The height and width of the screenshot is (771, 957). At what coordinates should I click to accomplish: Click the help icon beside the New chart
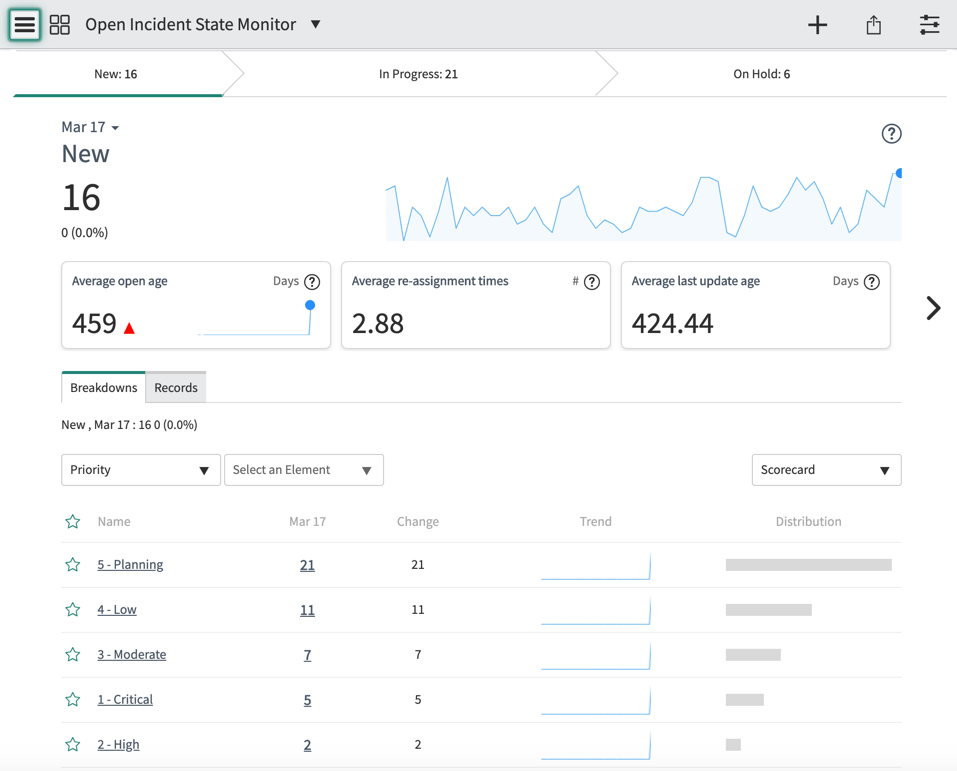tap(891, 134)
